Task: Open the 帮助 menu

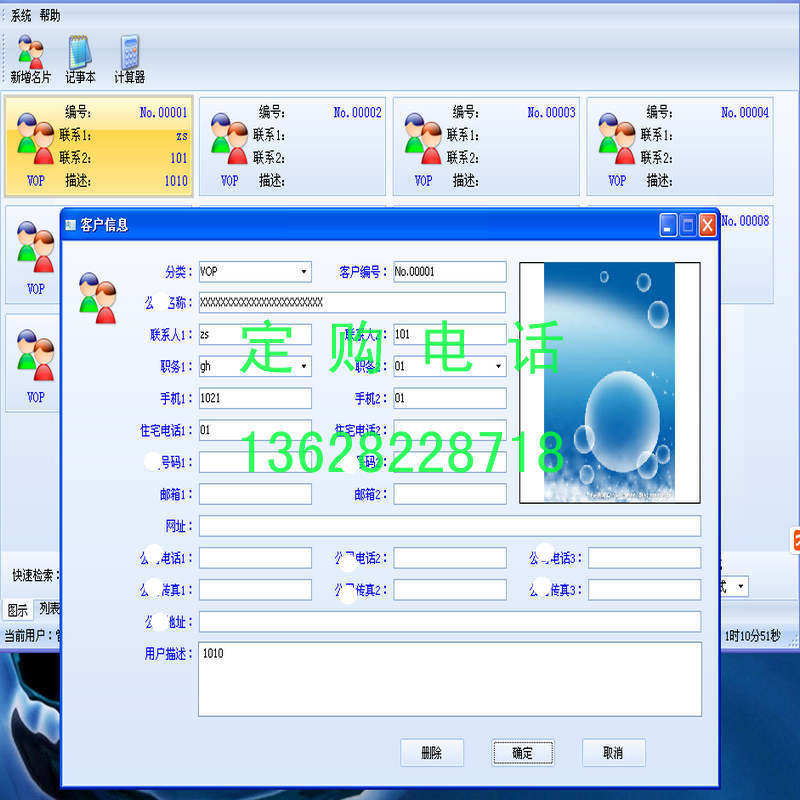Action: tap(50, 16)
